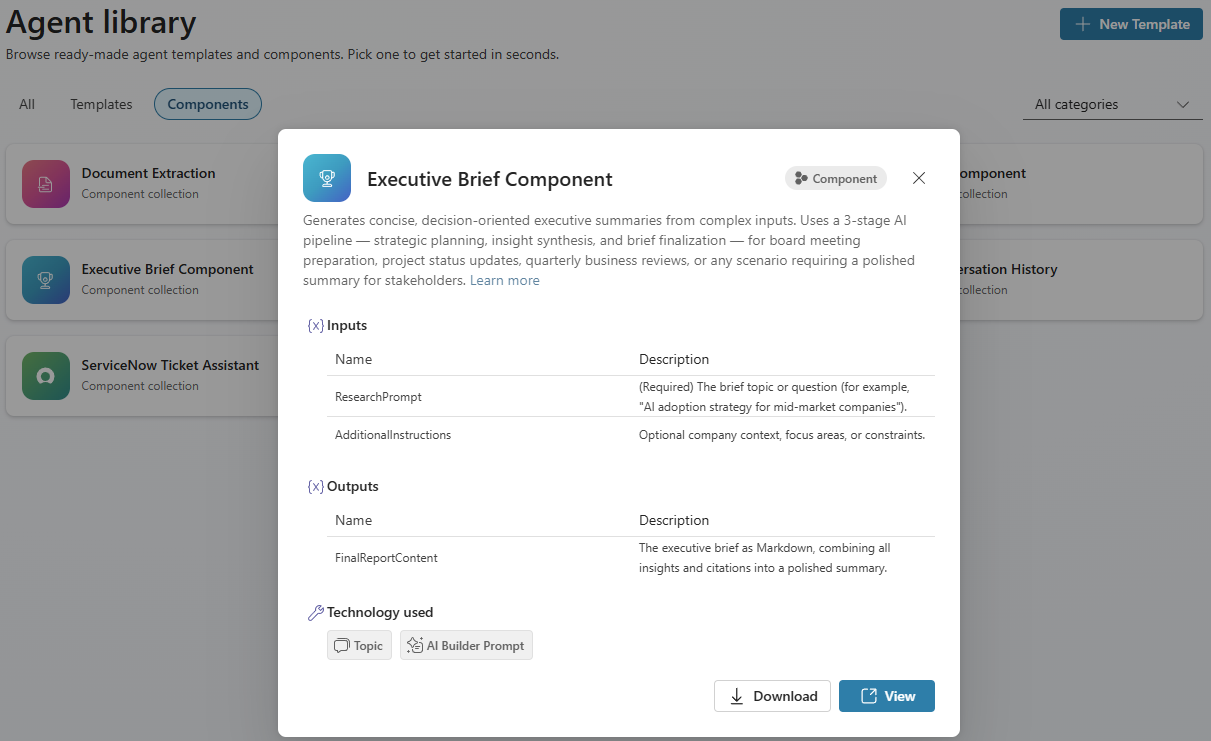Select the Components tab

pyautogui.click(x=208, y=104)
